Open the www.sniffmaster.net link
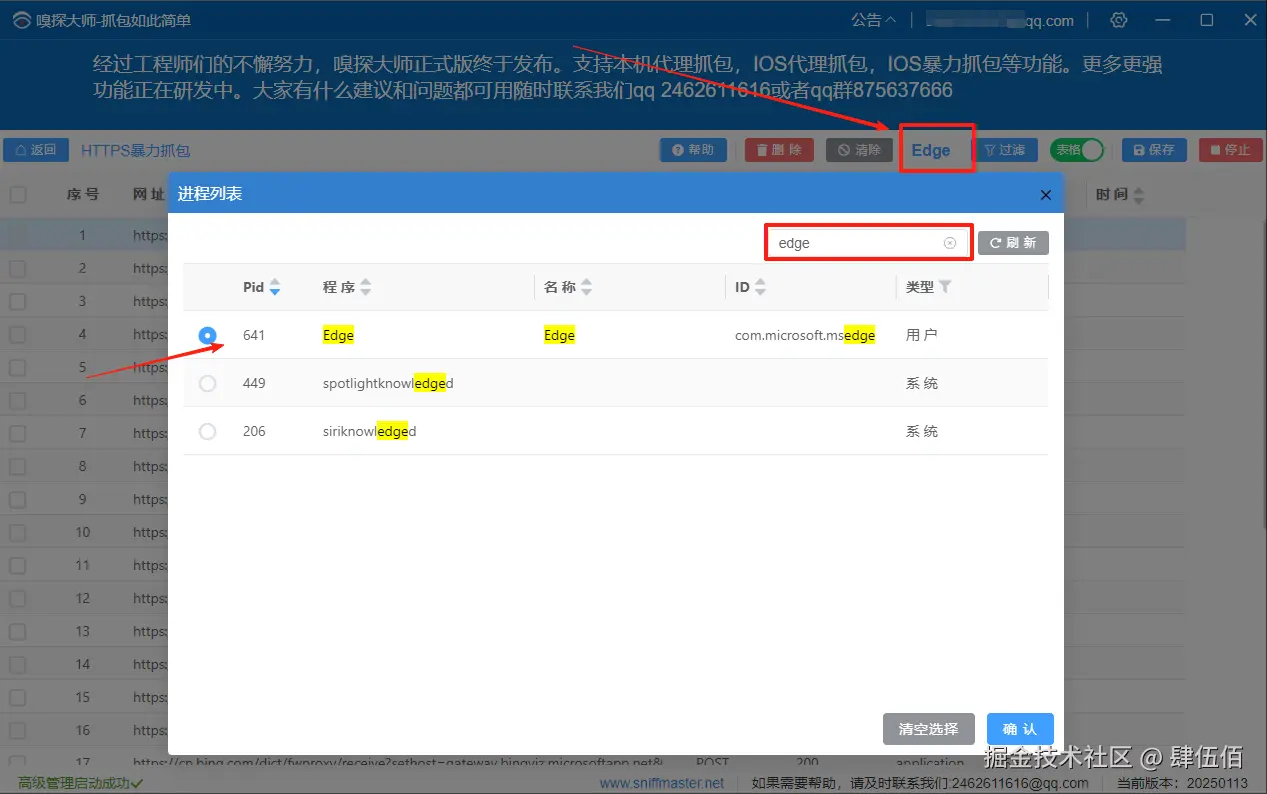The image size is (1267, 794). [661, 783]
